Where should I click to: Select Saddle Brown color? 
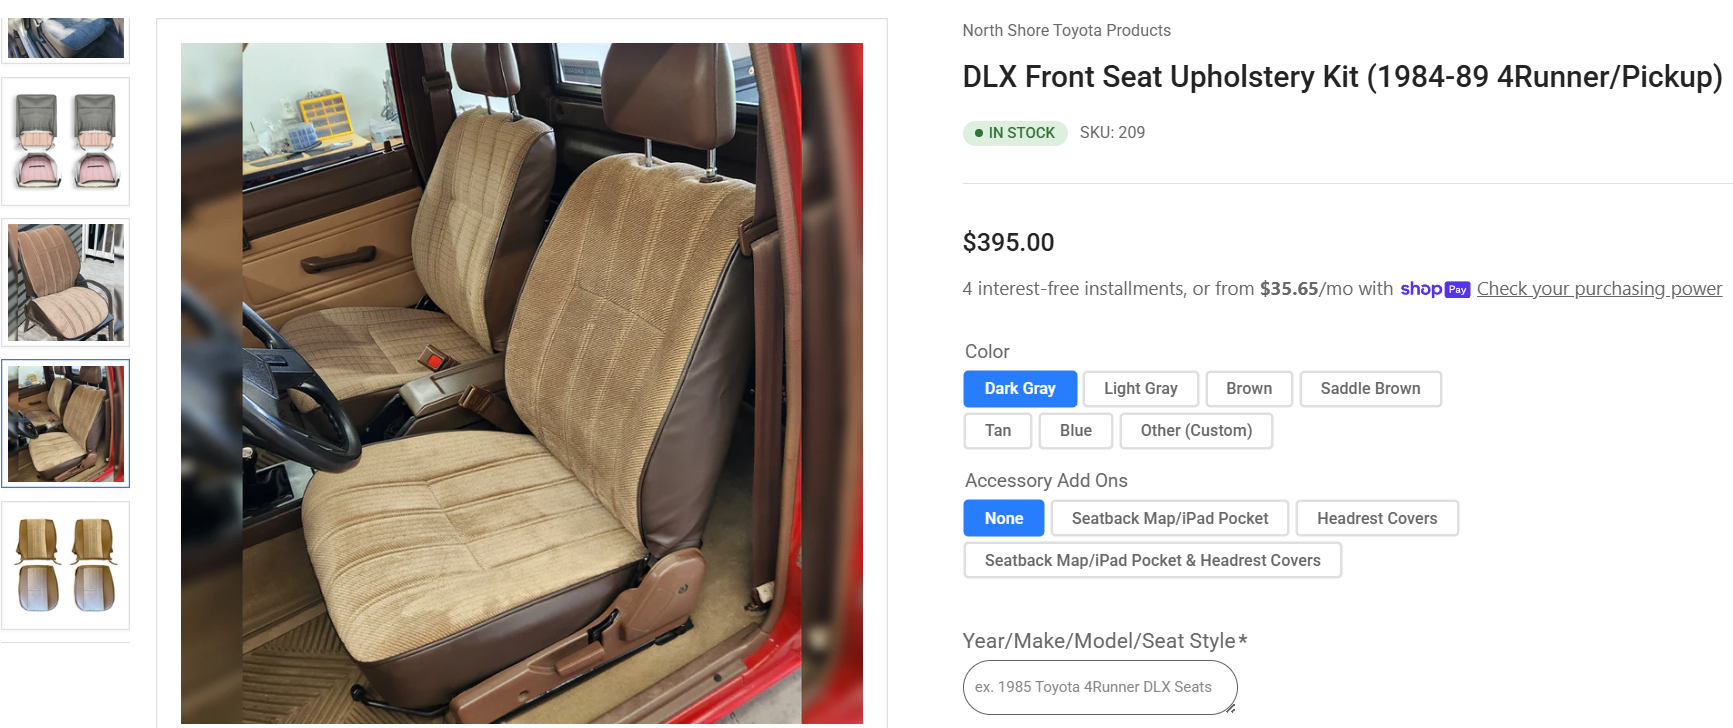pyautogui.click(x=1370, y=389)
